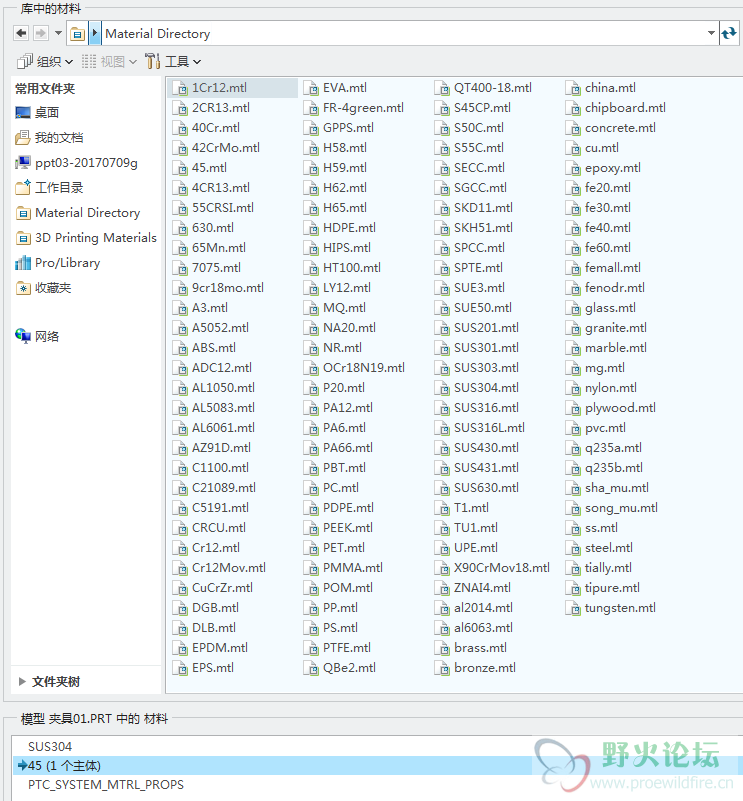Select the 45 (1 个主体) material row
Image resolution: width=743 pixels, height=801 pixels.
[377, 766]
